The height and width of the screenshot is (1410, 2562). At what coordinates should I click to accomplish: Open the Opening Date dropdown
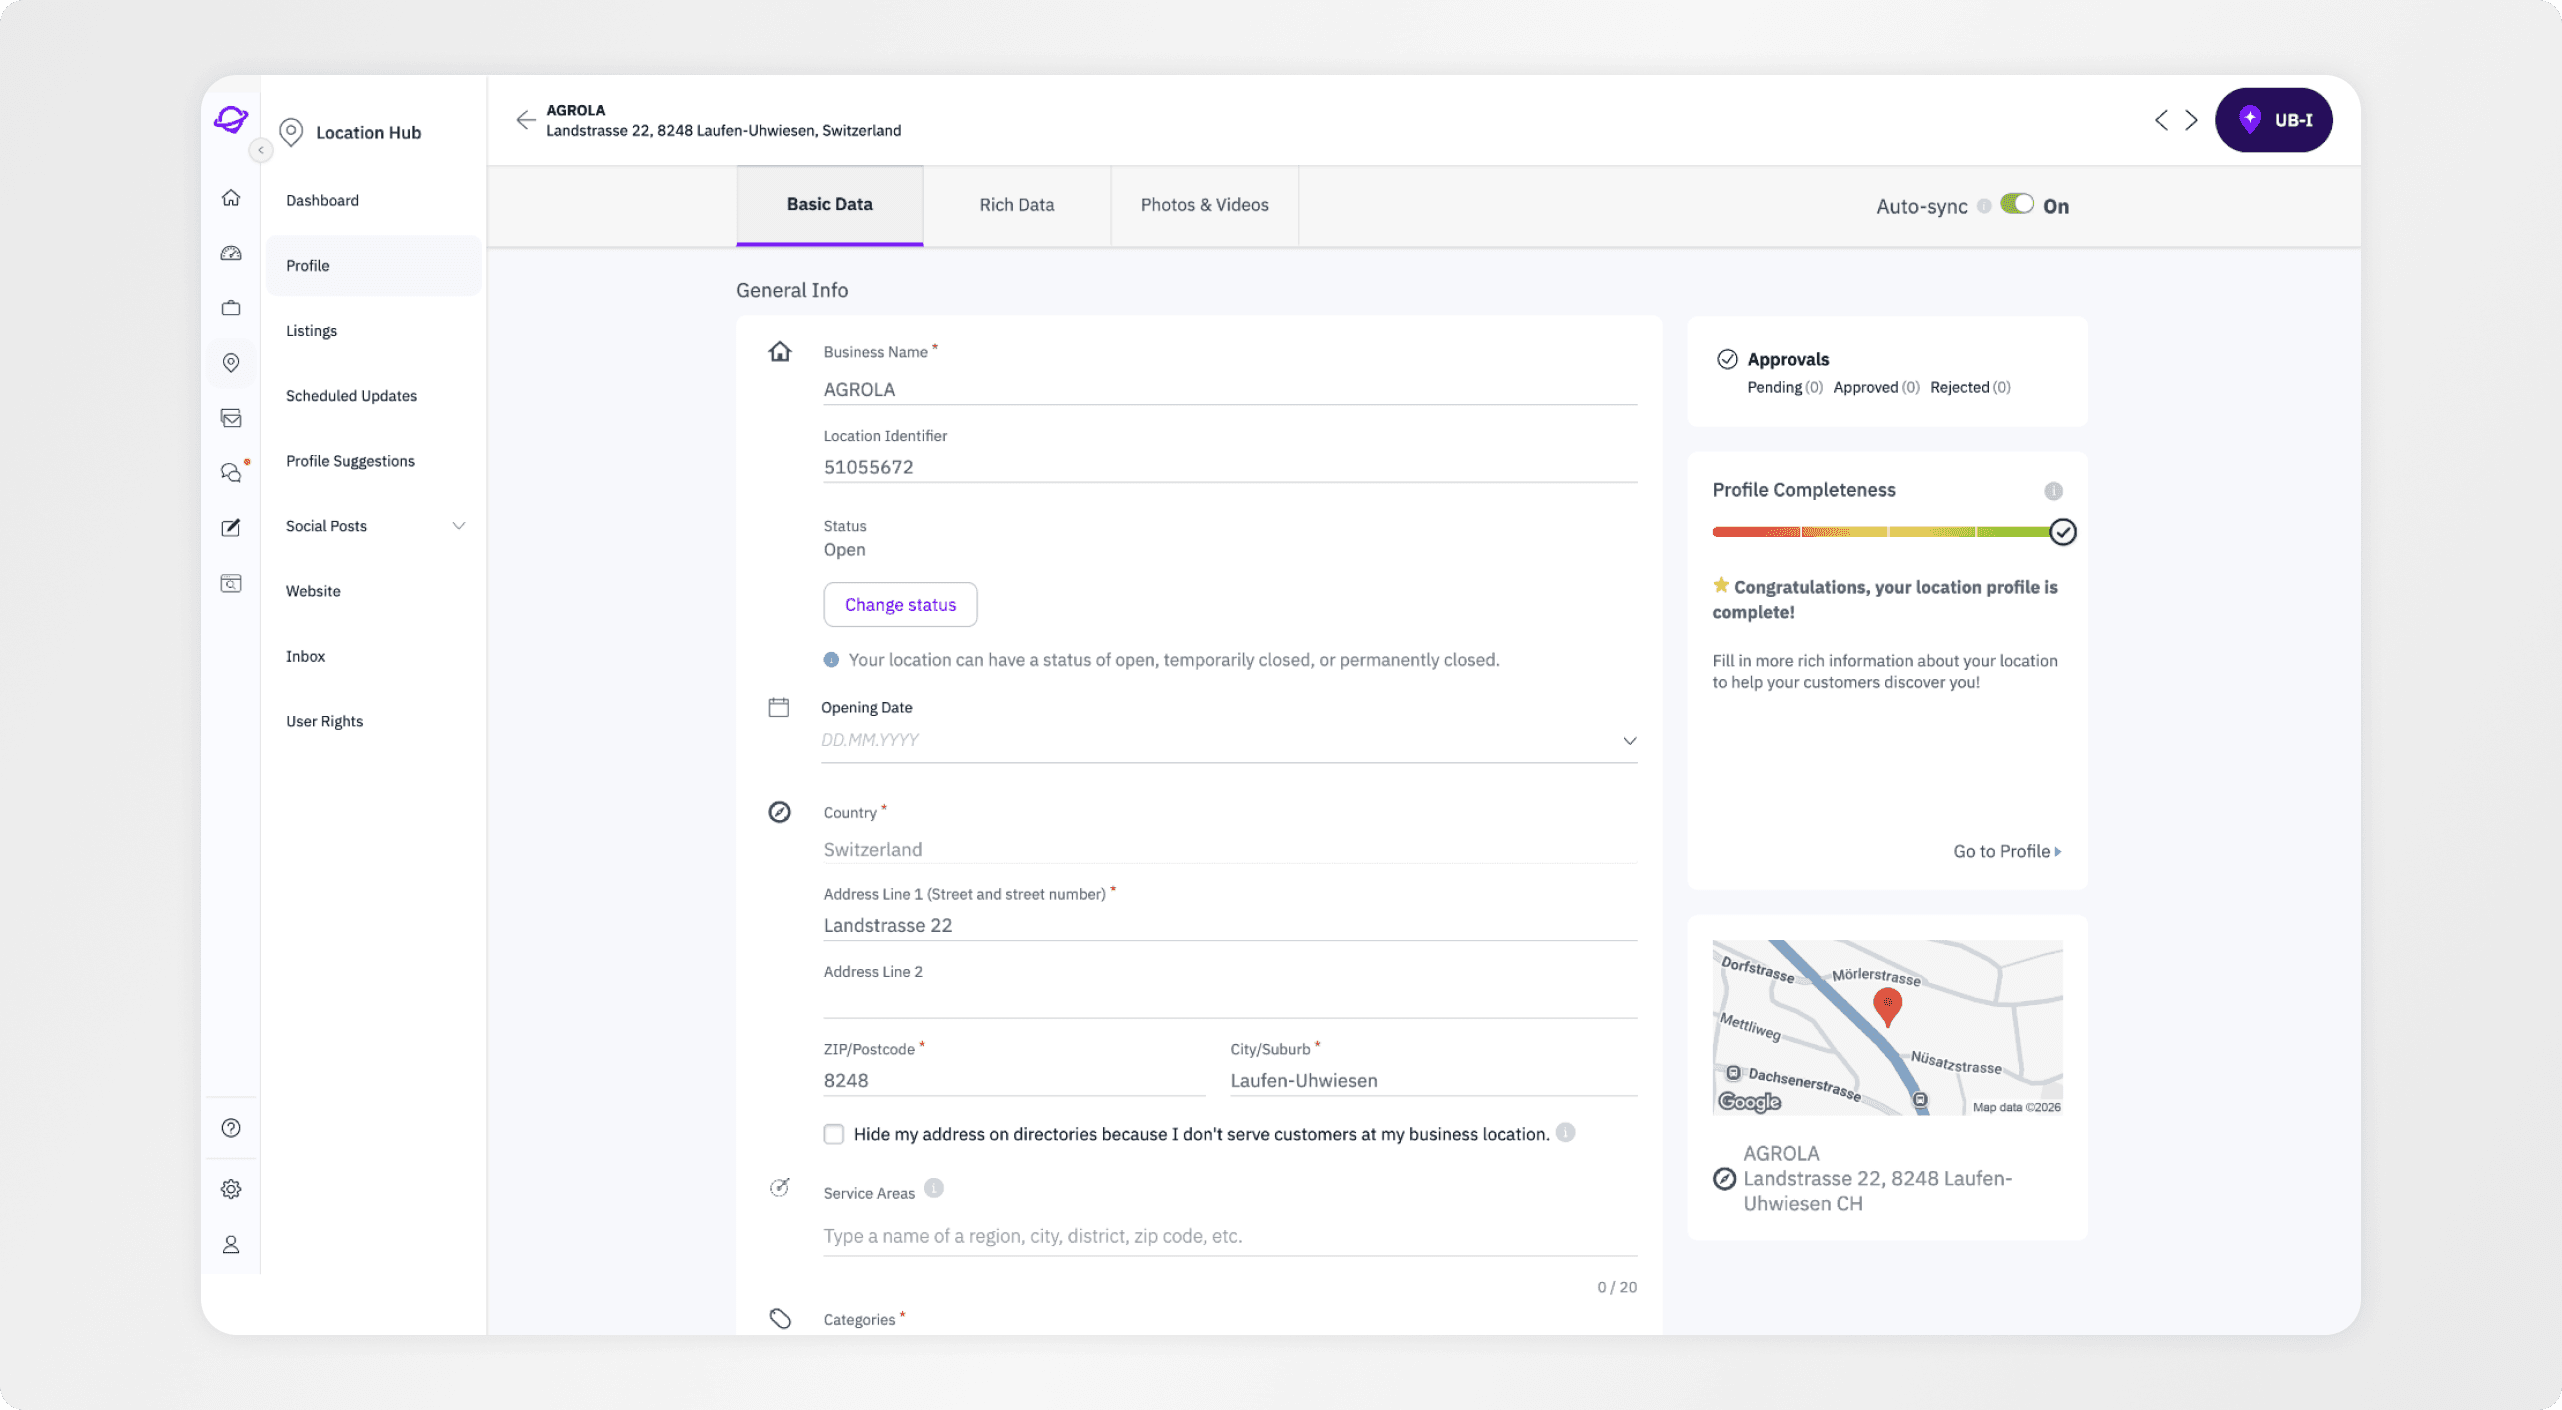pyautogui.click(x=1629, y=741)
